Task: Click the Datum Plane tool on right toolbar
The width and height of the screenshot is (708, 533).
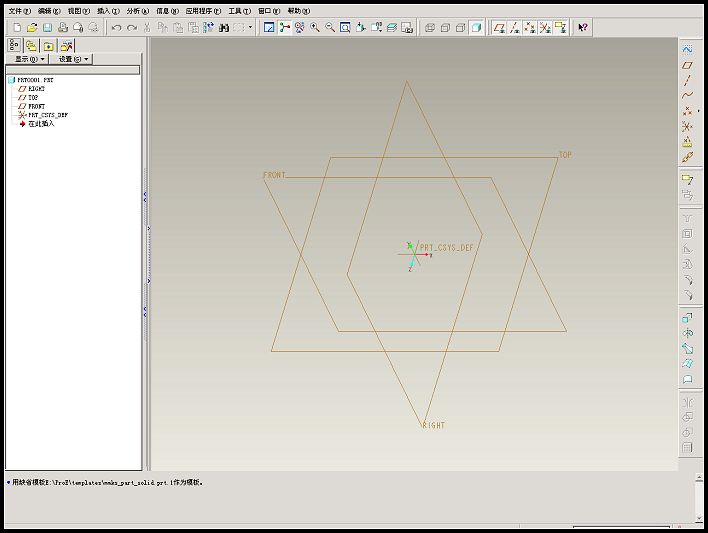Action: tap(687, 65)
